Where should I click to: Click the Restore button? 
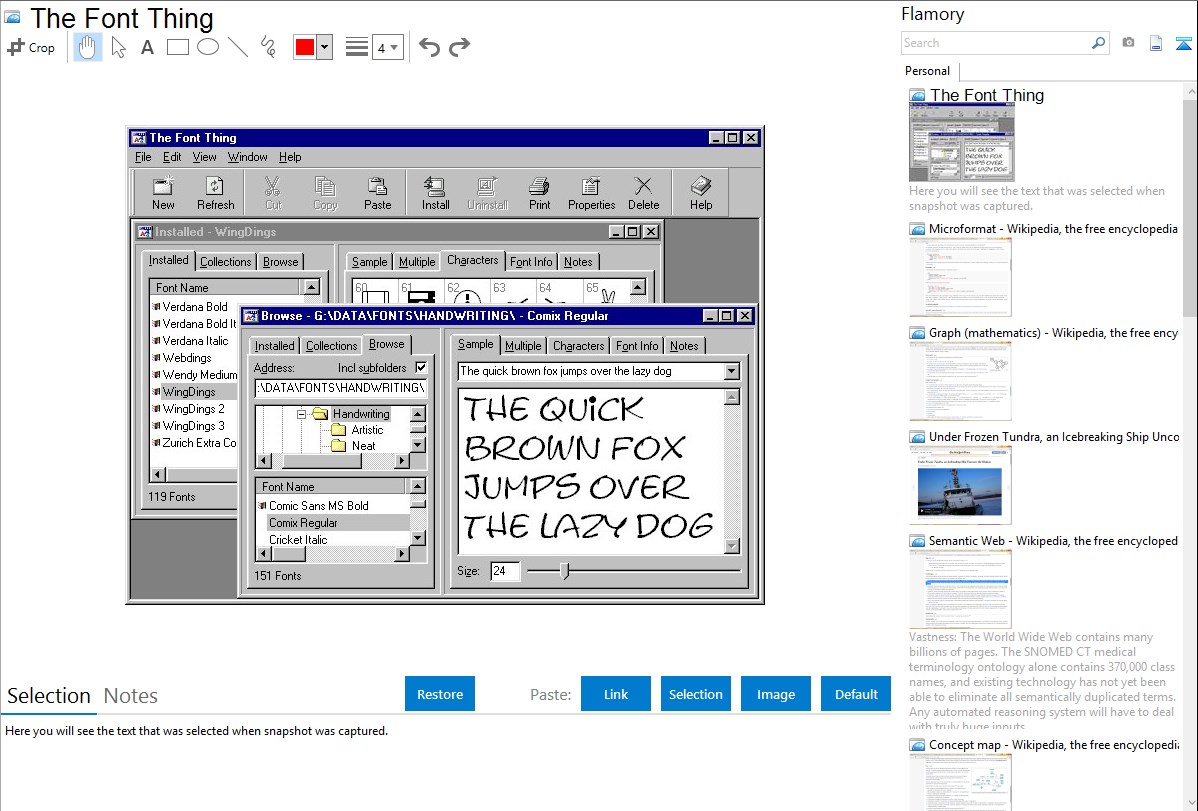[x=440, y=694]
